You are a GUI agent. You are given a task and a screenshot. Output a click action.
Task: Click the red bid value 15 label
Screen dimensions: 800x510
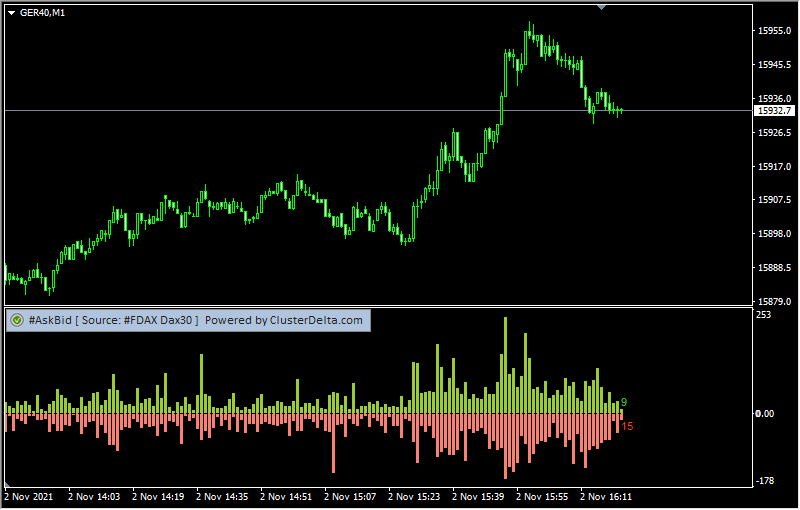627,426
